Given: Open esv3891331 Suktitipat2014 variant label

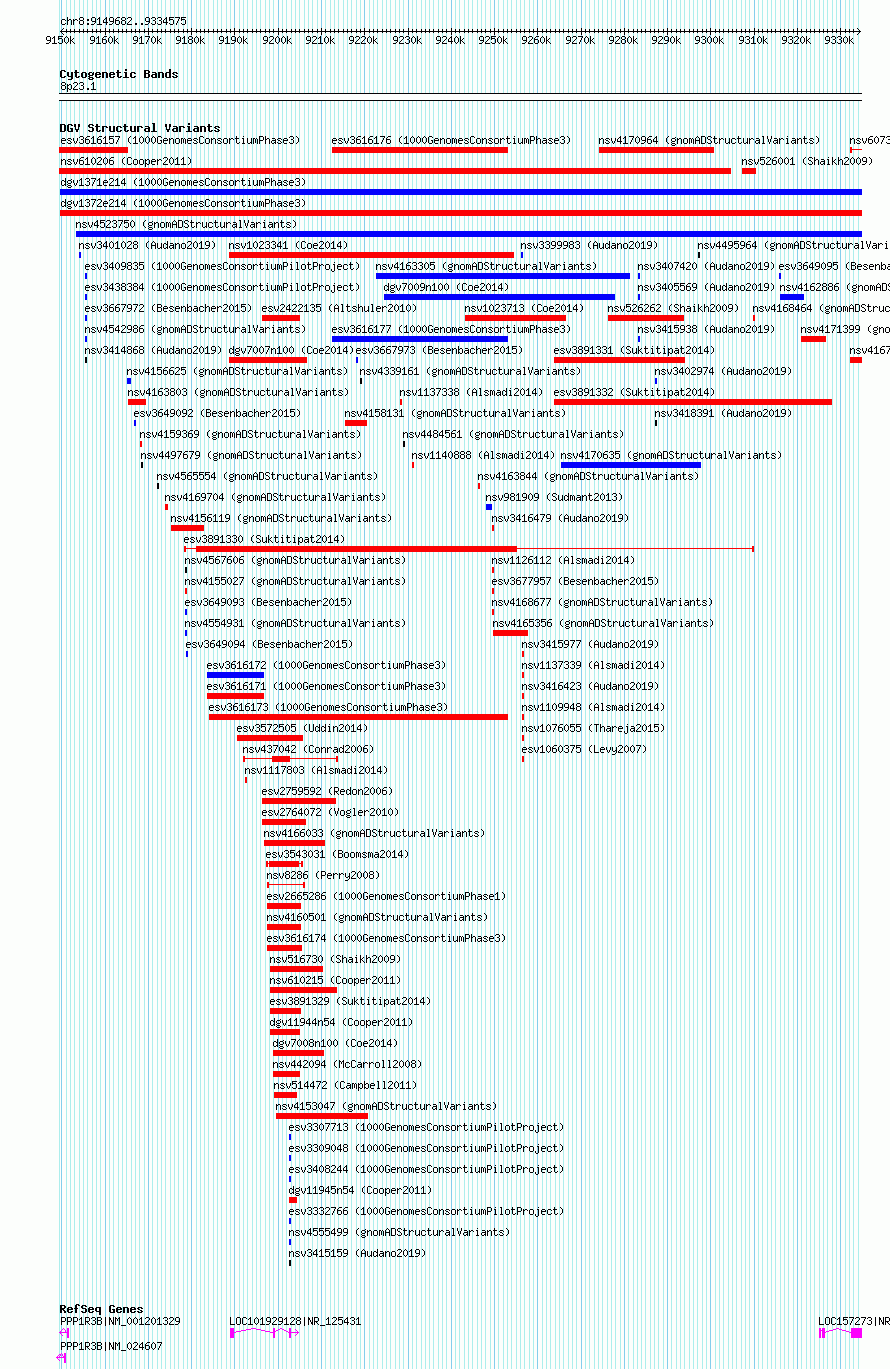Looking at the screenshot, I should point(635,350).
